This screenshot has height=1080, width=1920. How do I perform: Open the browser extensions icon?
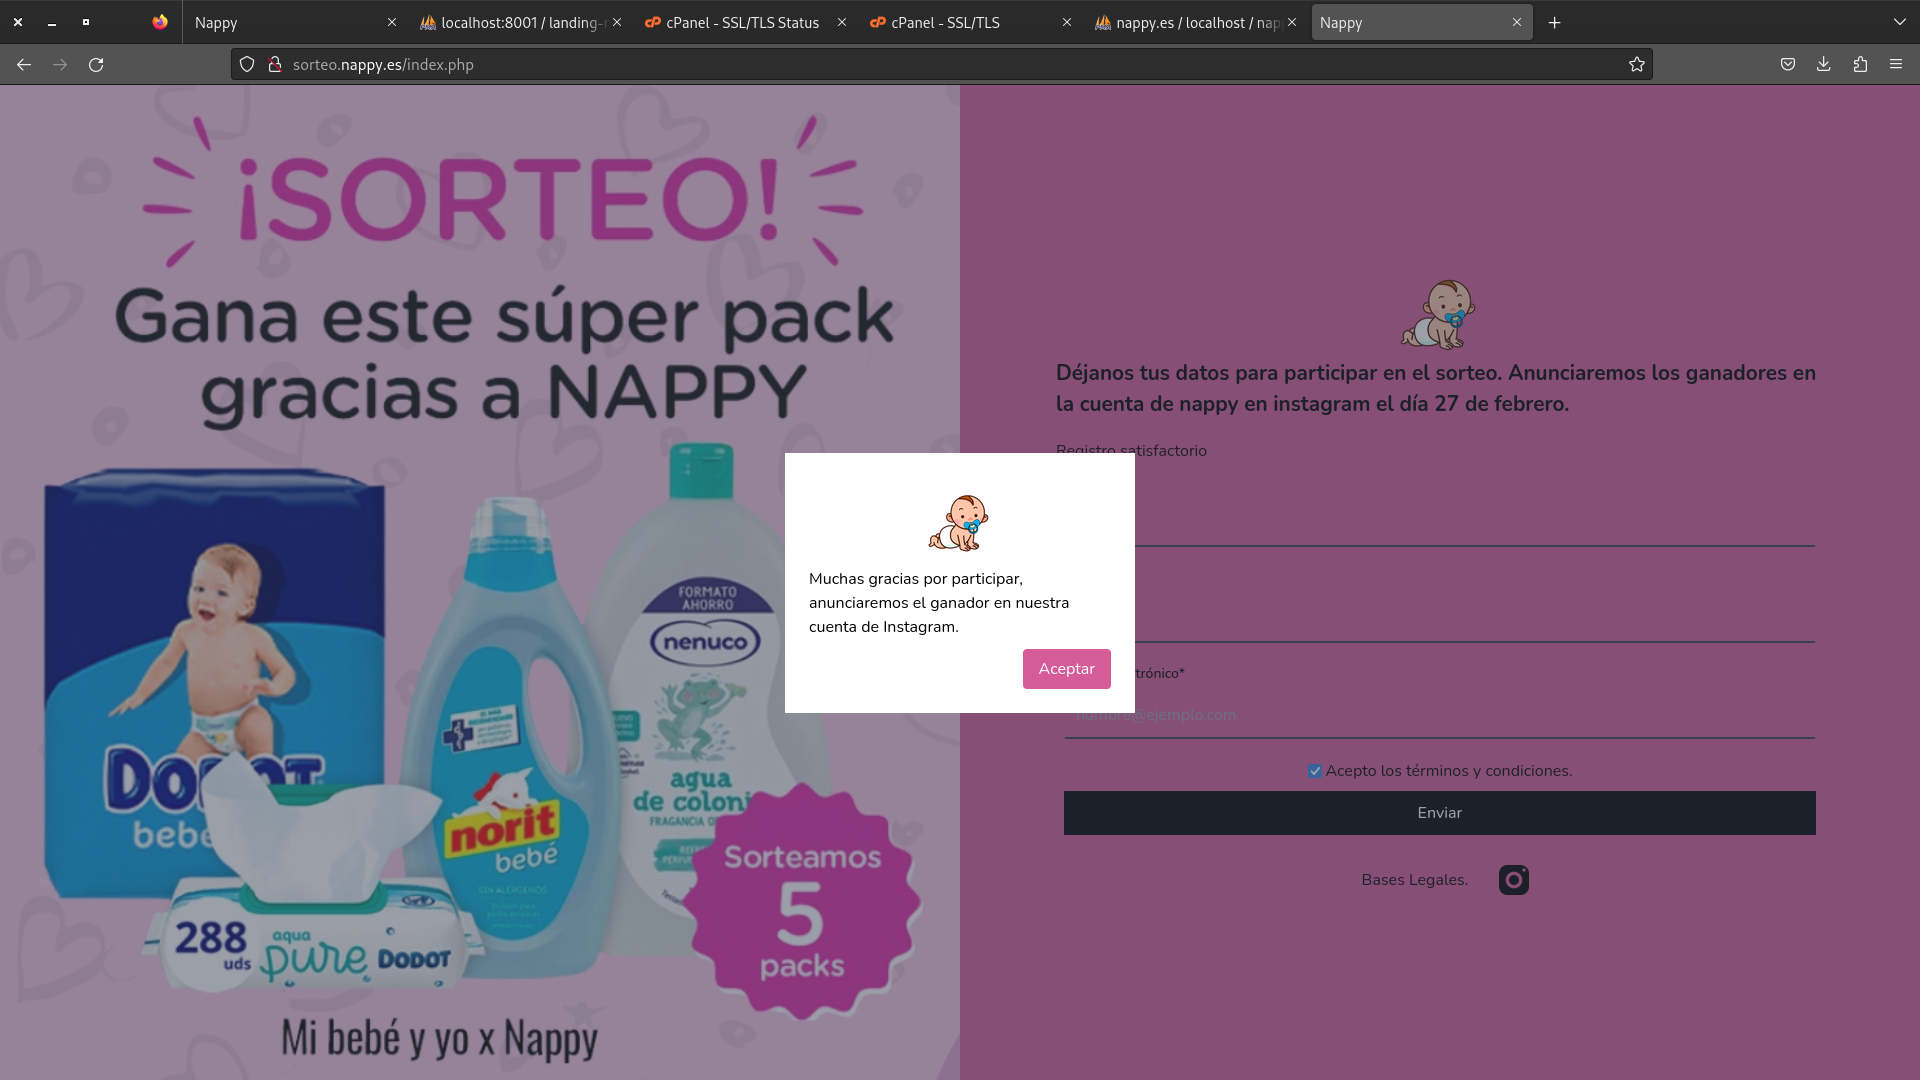[1860, 64]
